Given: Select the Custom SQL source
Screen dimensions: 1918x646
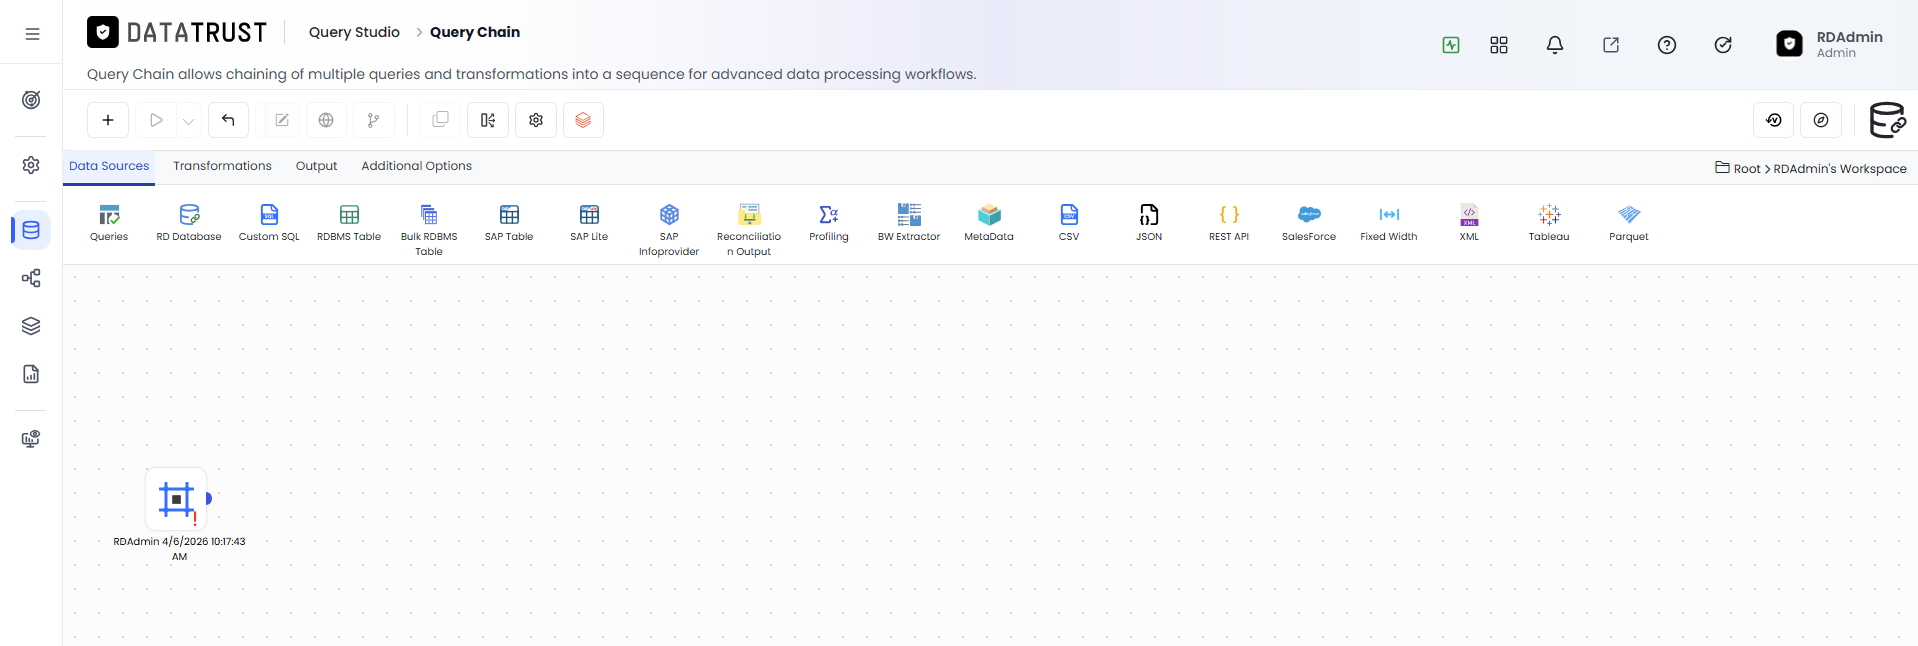Looking at the screenshot, I should coord(269,223).
